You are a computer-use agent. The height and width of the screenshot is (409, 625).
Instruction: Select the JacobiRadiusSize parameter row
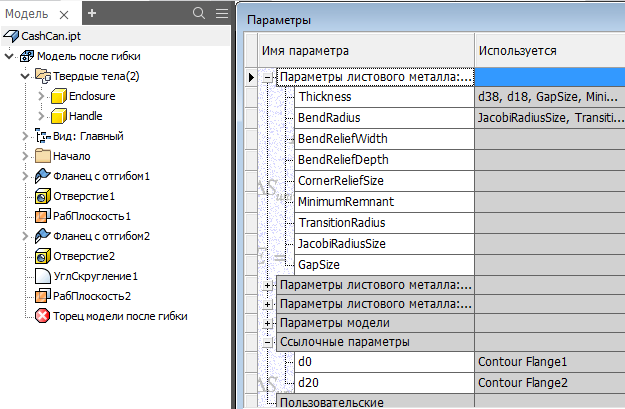point(384,244)
